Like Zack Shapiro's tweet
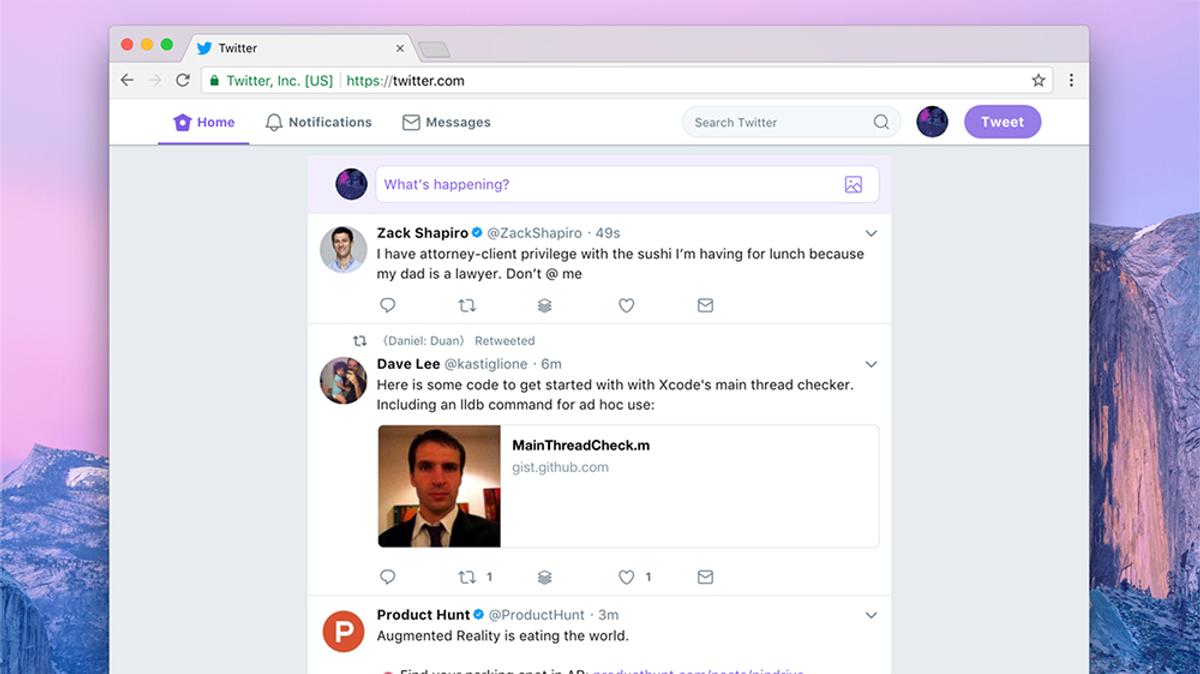 626,305
